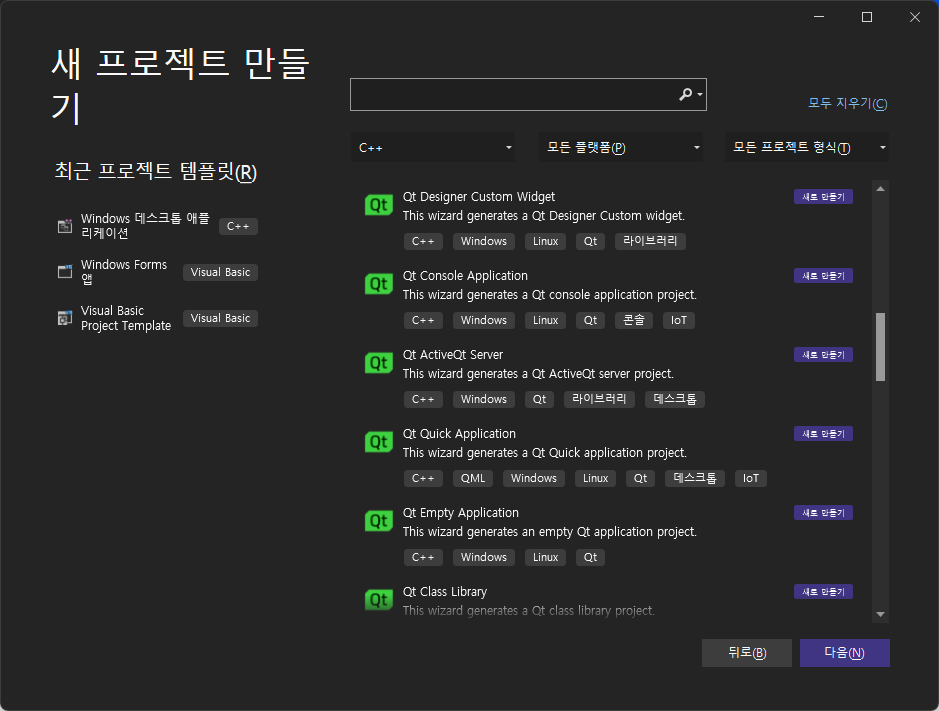The height and width of the screenshot is (711, 939).
Task: Select the Qt Console Application template
Action: point(611,298)
